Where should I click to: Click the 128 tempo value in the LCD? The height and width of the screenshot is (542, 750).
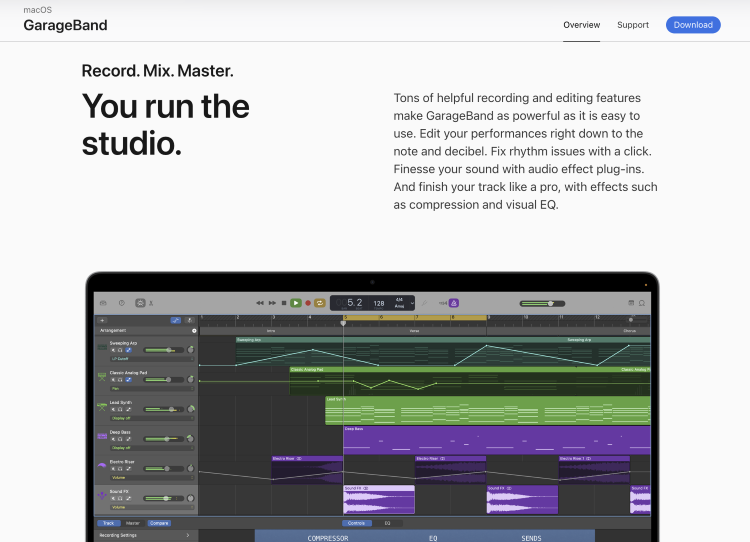tap(379, 303)
